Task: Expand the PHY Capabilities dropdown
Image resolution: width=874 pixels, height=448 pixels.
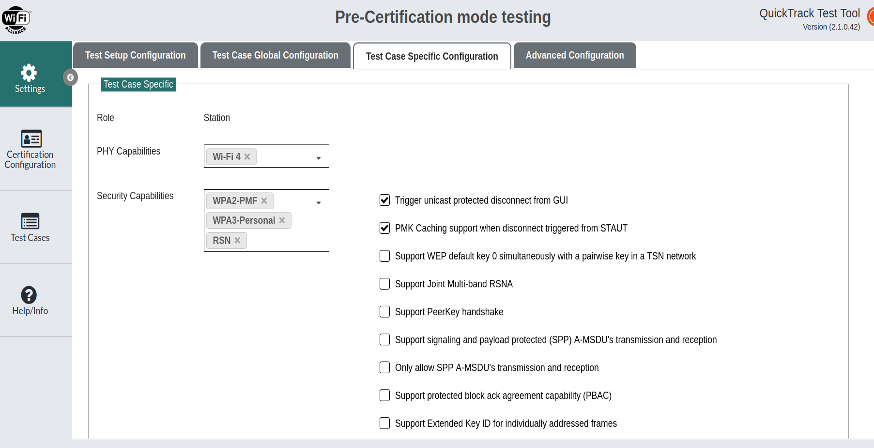Action: [318, 158]
